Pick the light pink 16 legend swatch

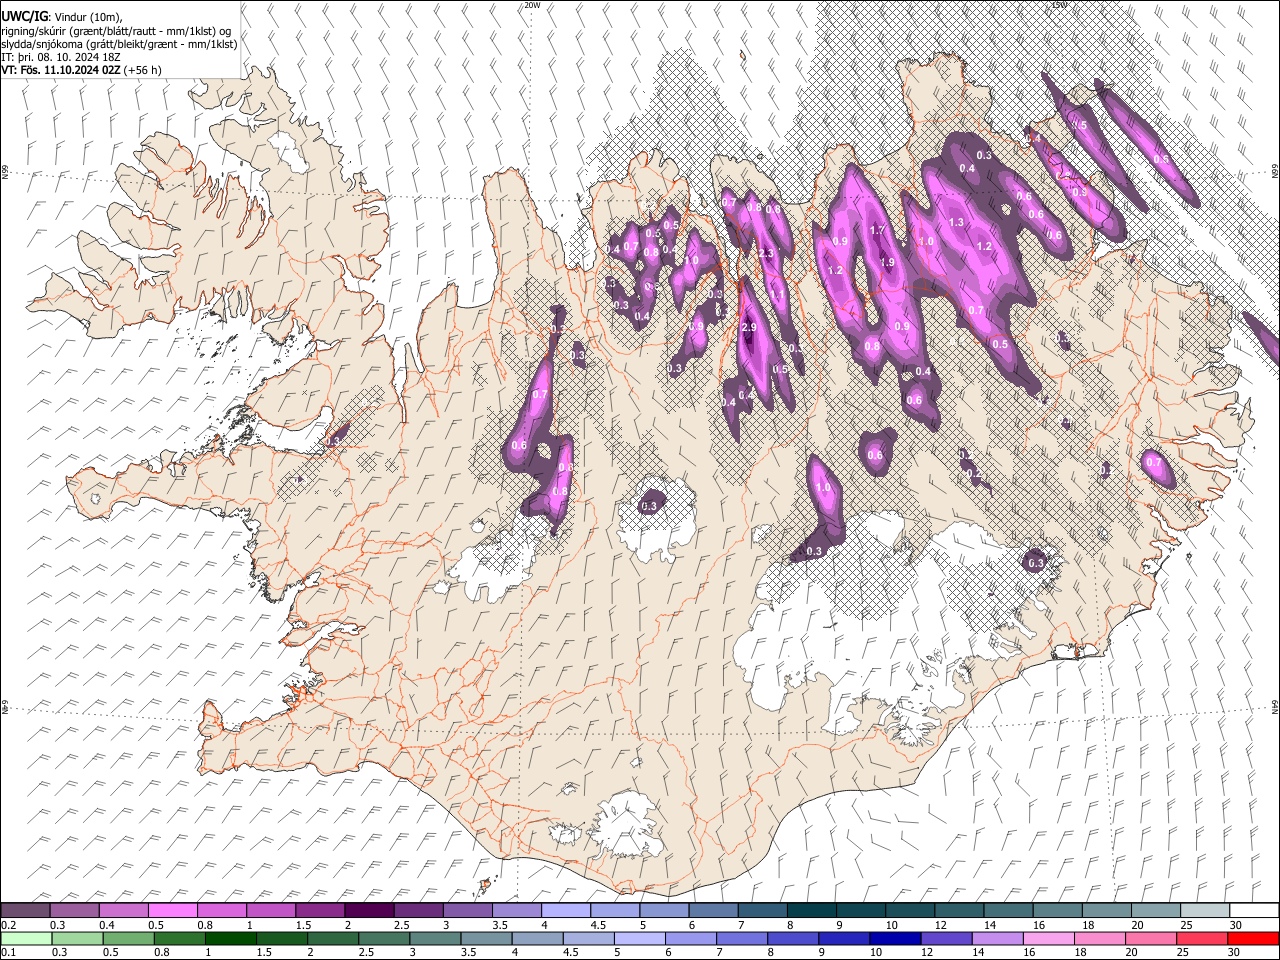(x=1048, y=938)
